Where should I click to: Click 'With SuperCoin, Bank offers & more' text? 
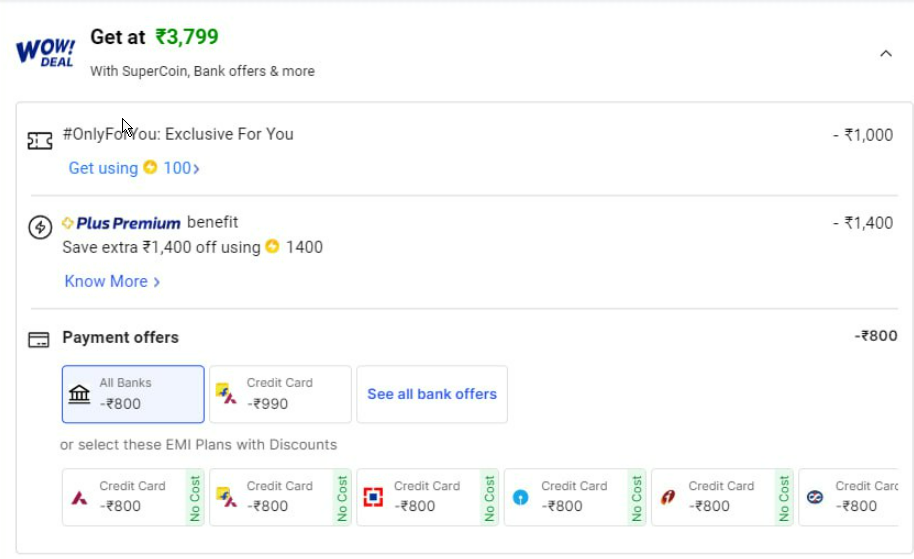coord(202,71)
